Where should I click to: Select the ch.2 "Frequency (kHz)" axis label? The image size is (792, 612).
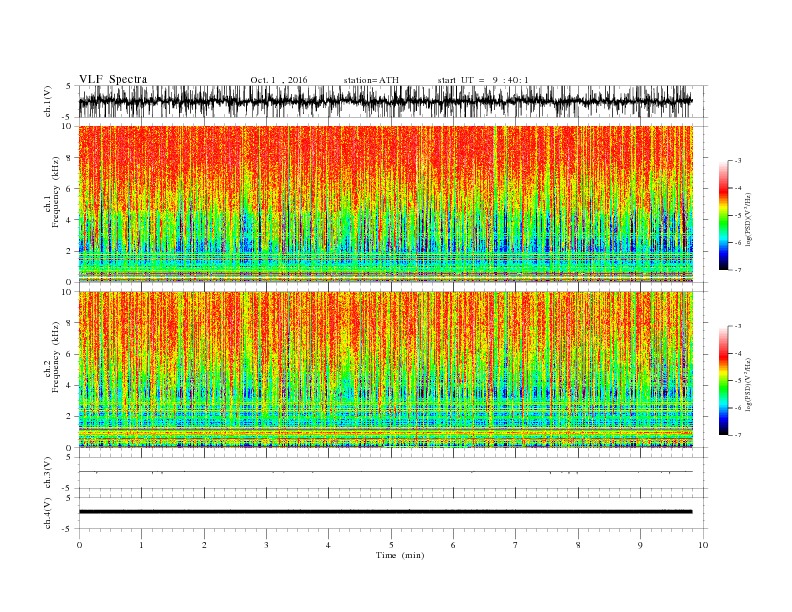56,357
